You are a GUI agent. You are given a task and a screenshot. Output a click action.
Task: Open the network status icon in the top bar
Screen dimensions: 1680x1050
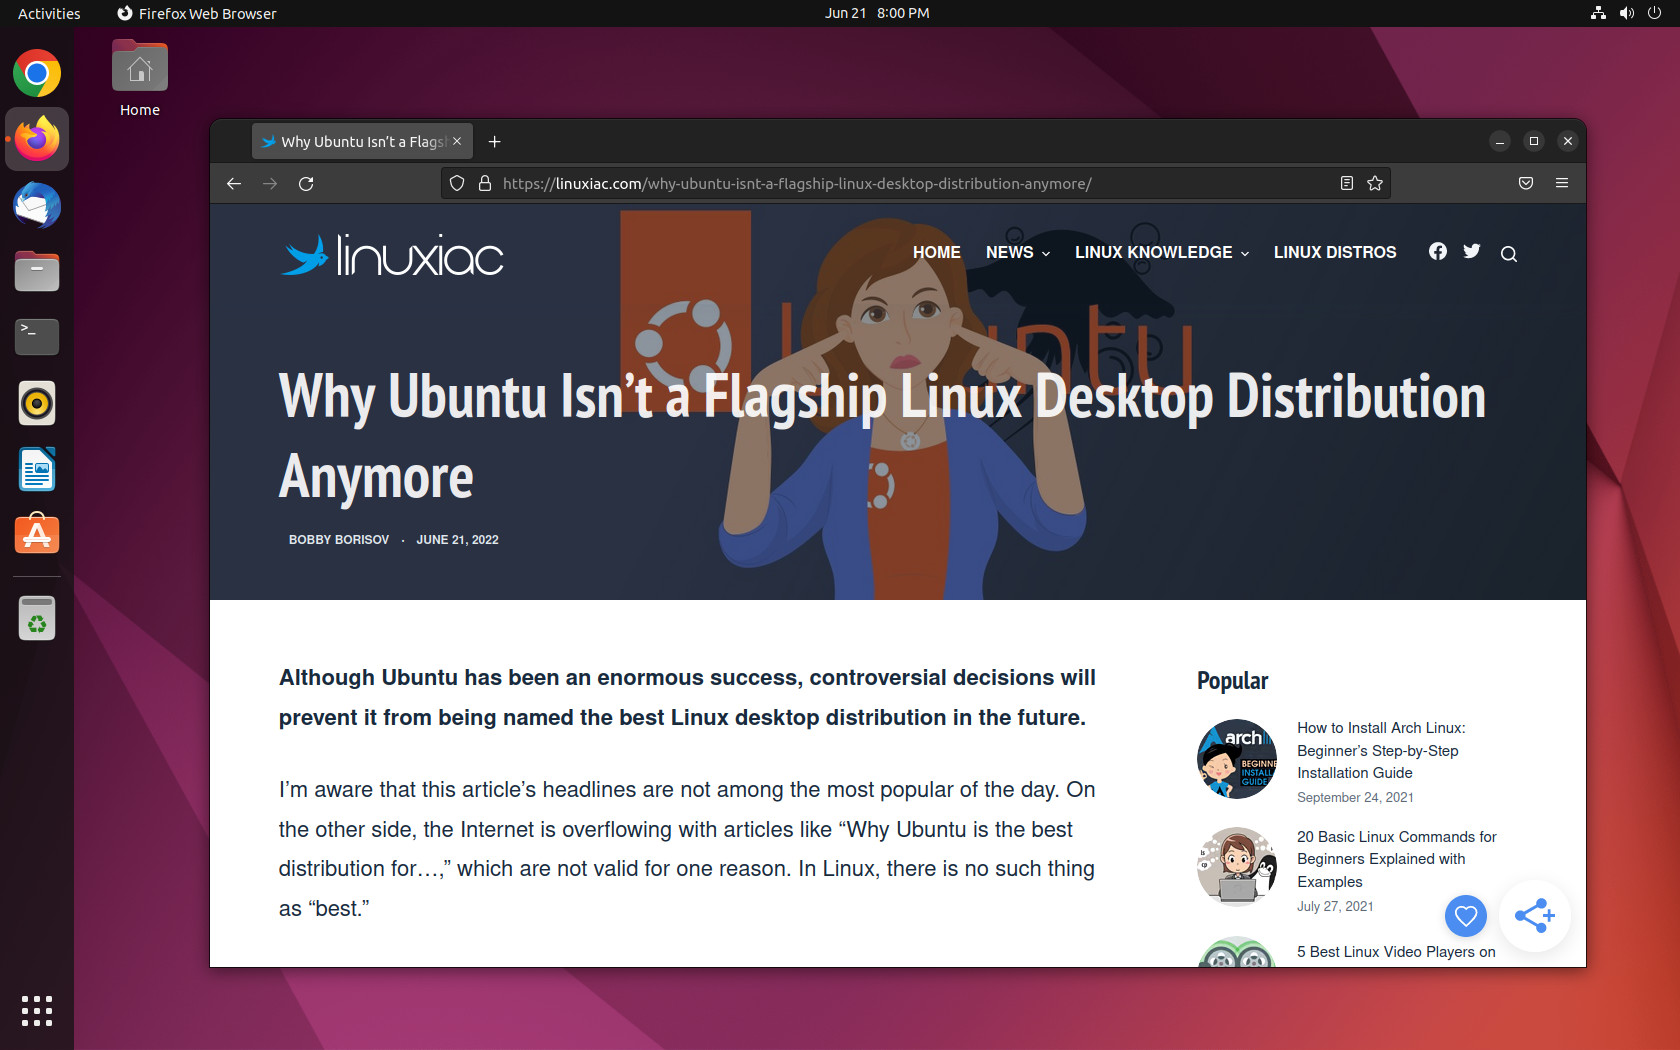click(1598, 13)
